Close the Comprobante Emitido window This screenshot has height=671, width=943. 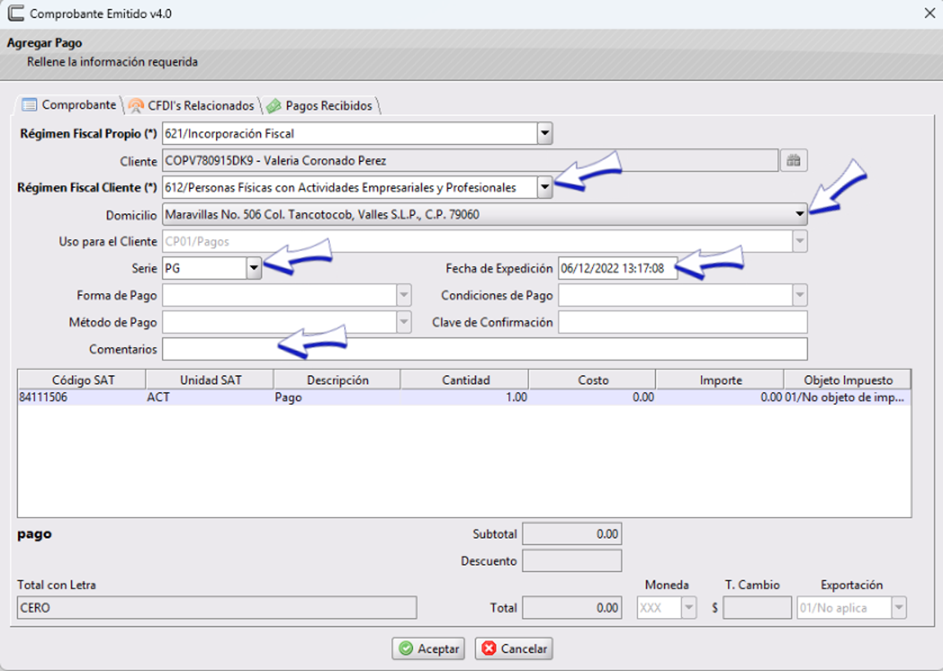(x=929, y=13)
